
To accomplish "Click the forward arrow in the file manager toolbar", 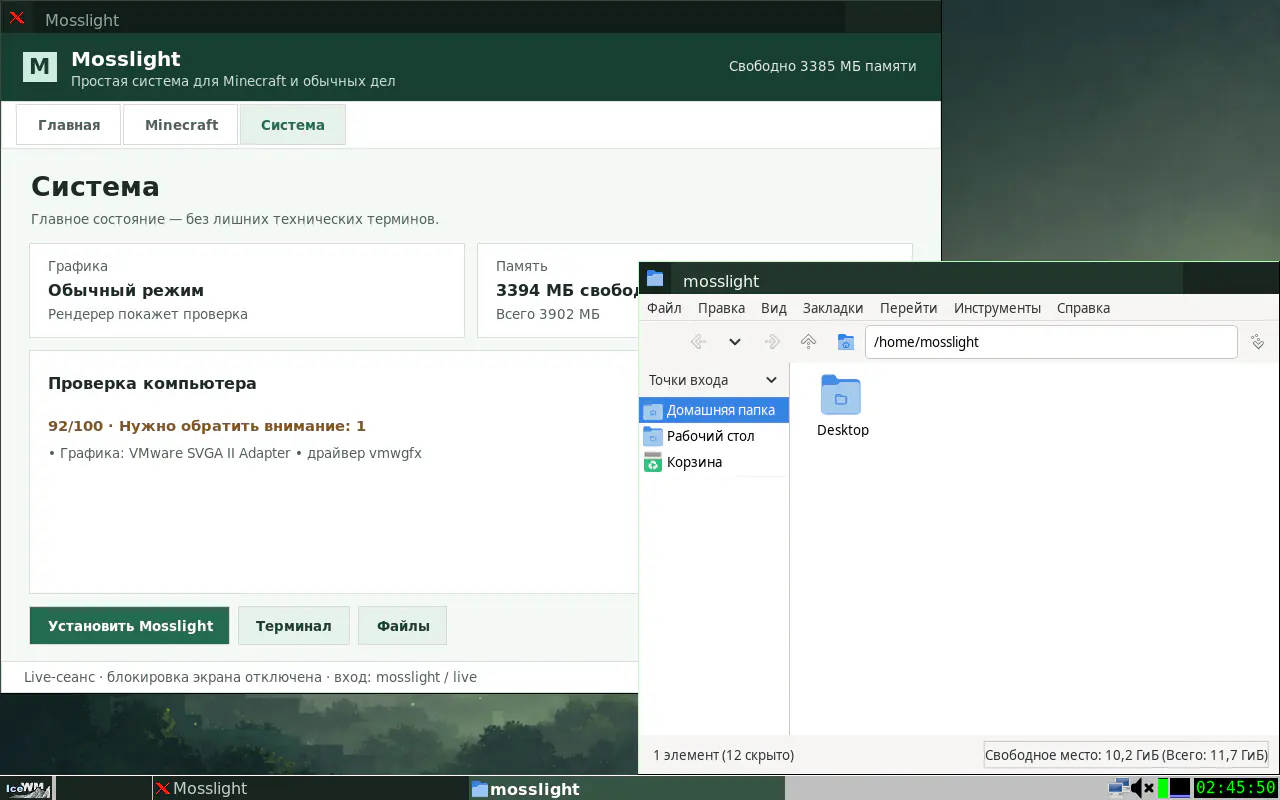I will (x=772, y=342).
